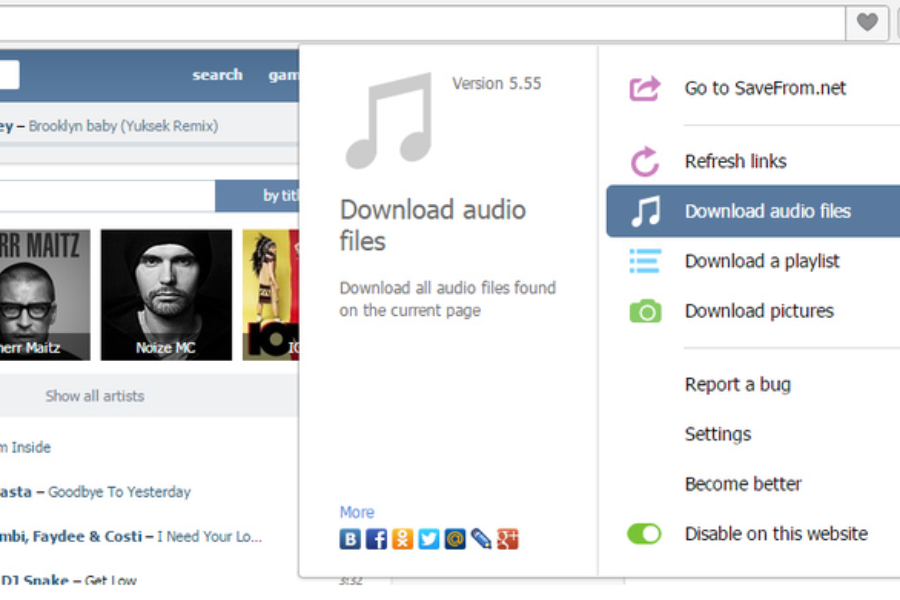Click the blue list icon for playlist download
The image size is (900, 600).
[645, 261]
